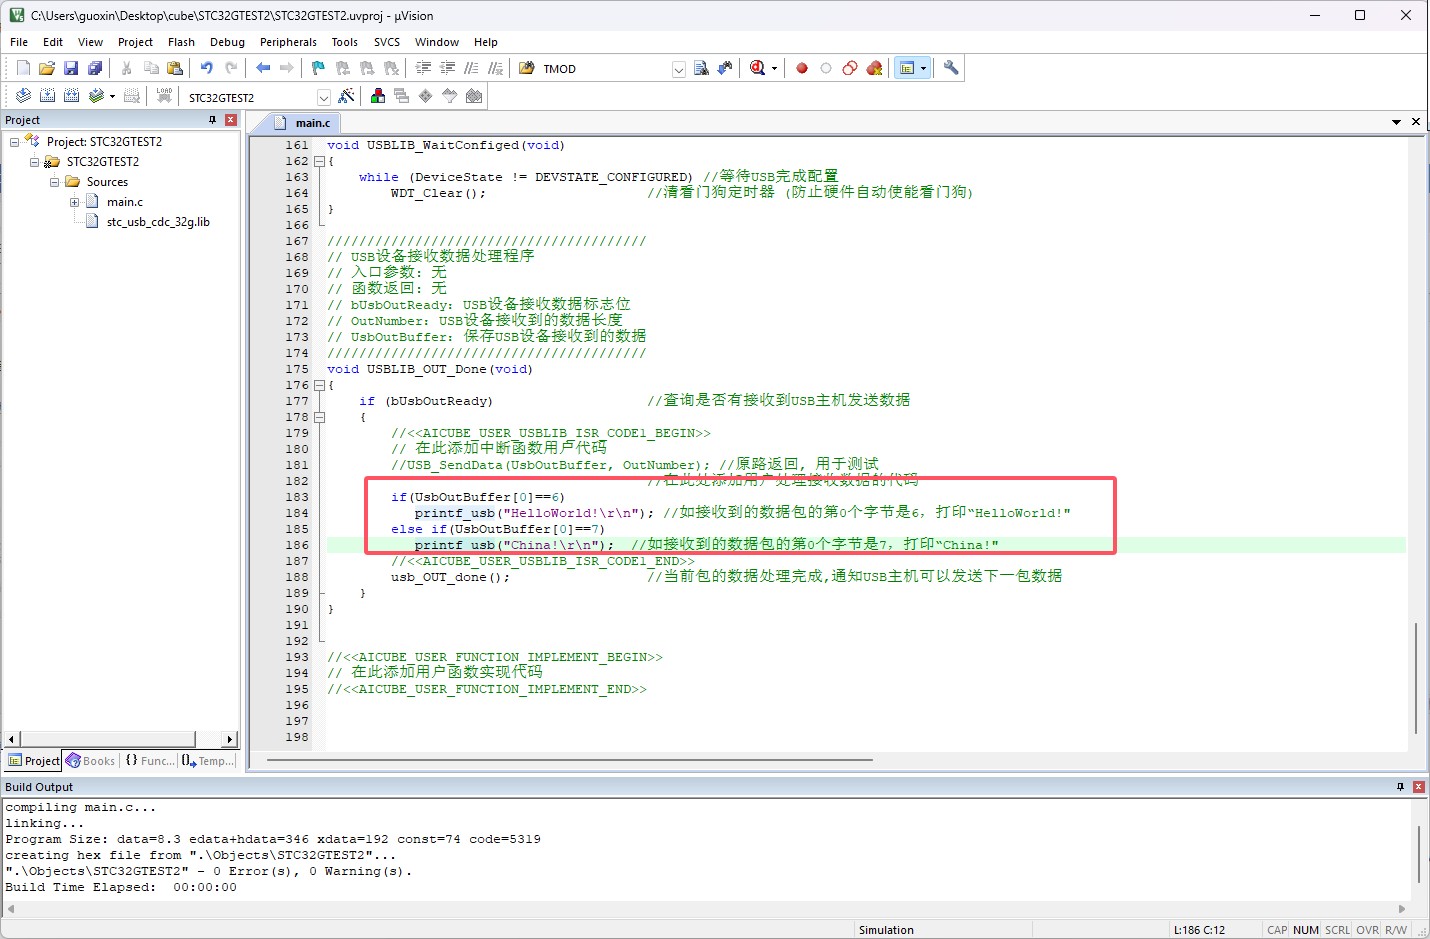Build the target files
Screen dimensions: 1430x939
47,96
